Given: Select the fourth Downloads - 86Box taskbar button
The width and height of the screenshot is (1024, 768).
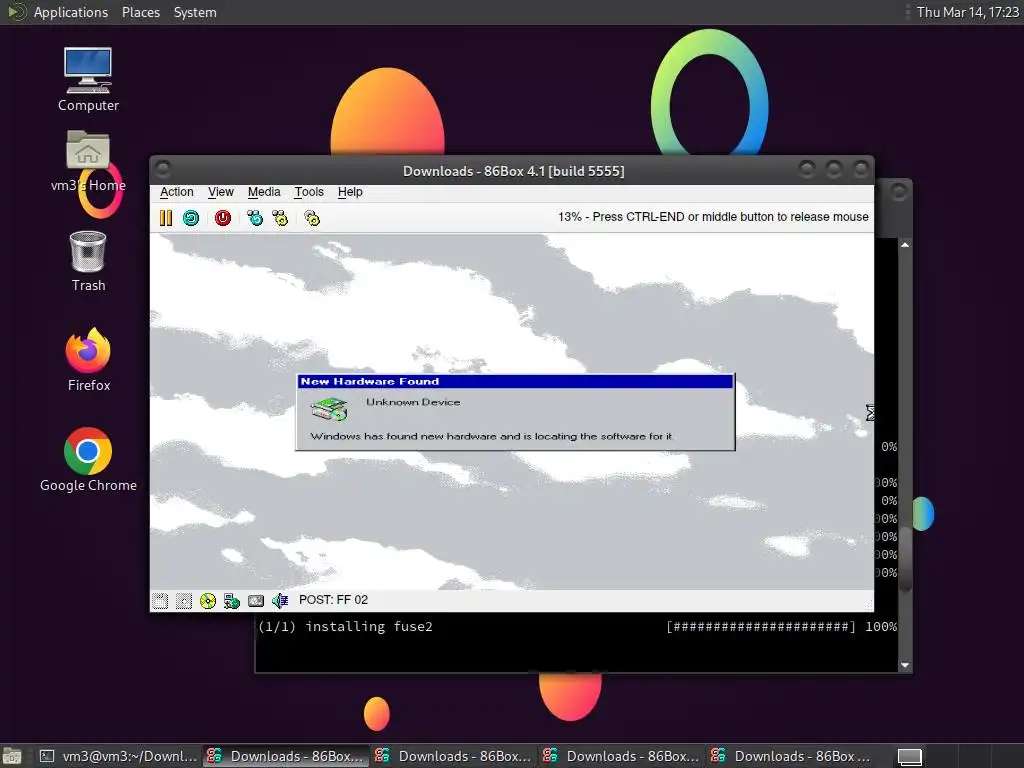Looking at the screenshot, I should (x=791, y=756).
